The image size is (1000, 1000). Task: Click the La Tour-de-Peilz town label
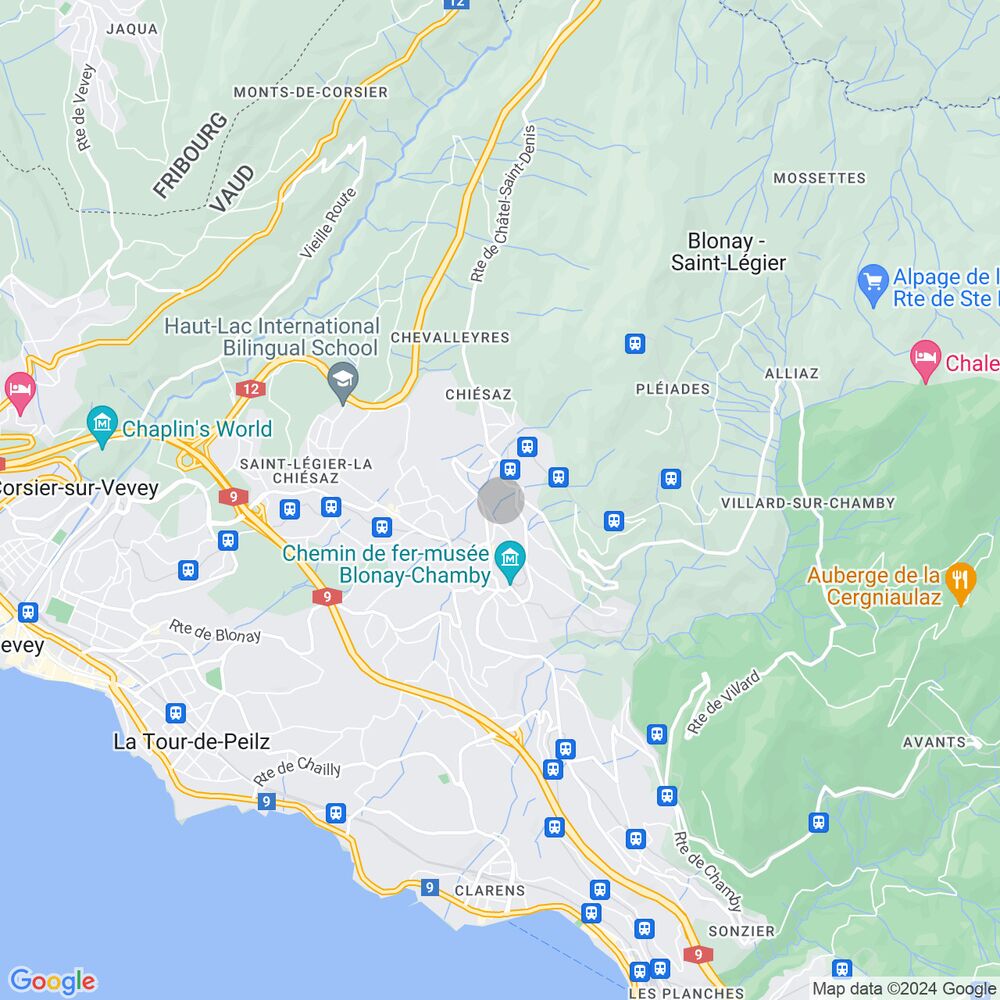tap(191, 742)
